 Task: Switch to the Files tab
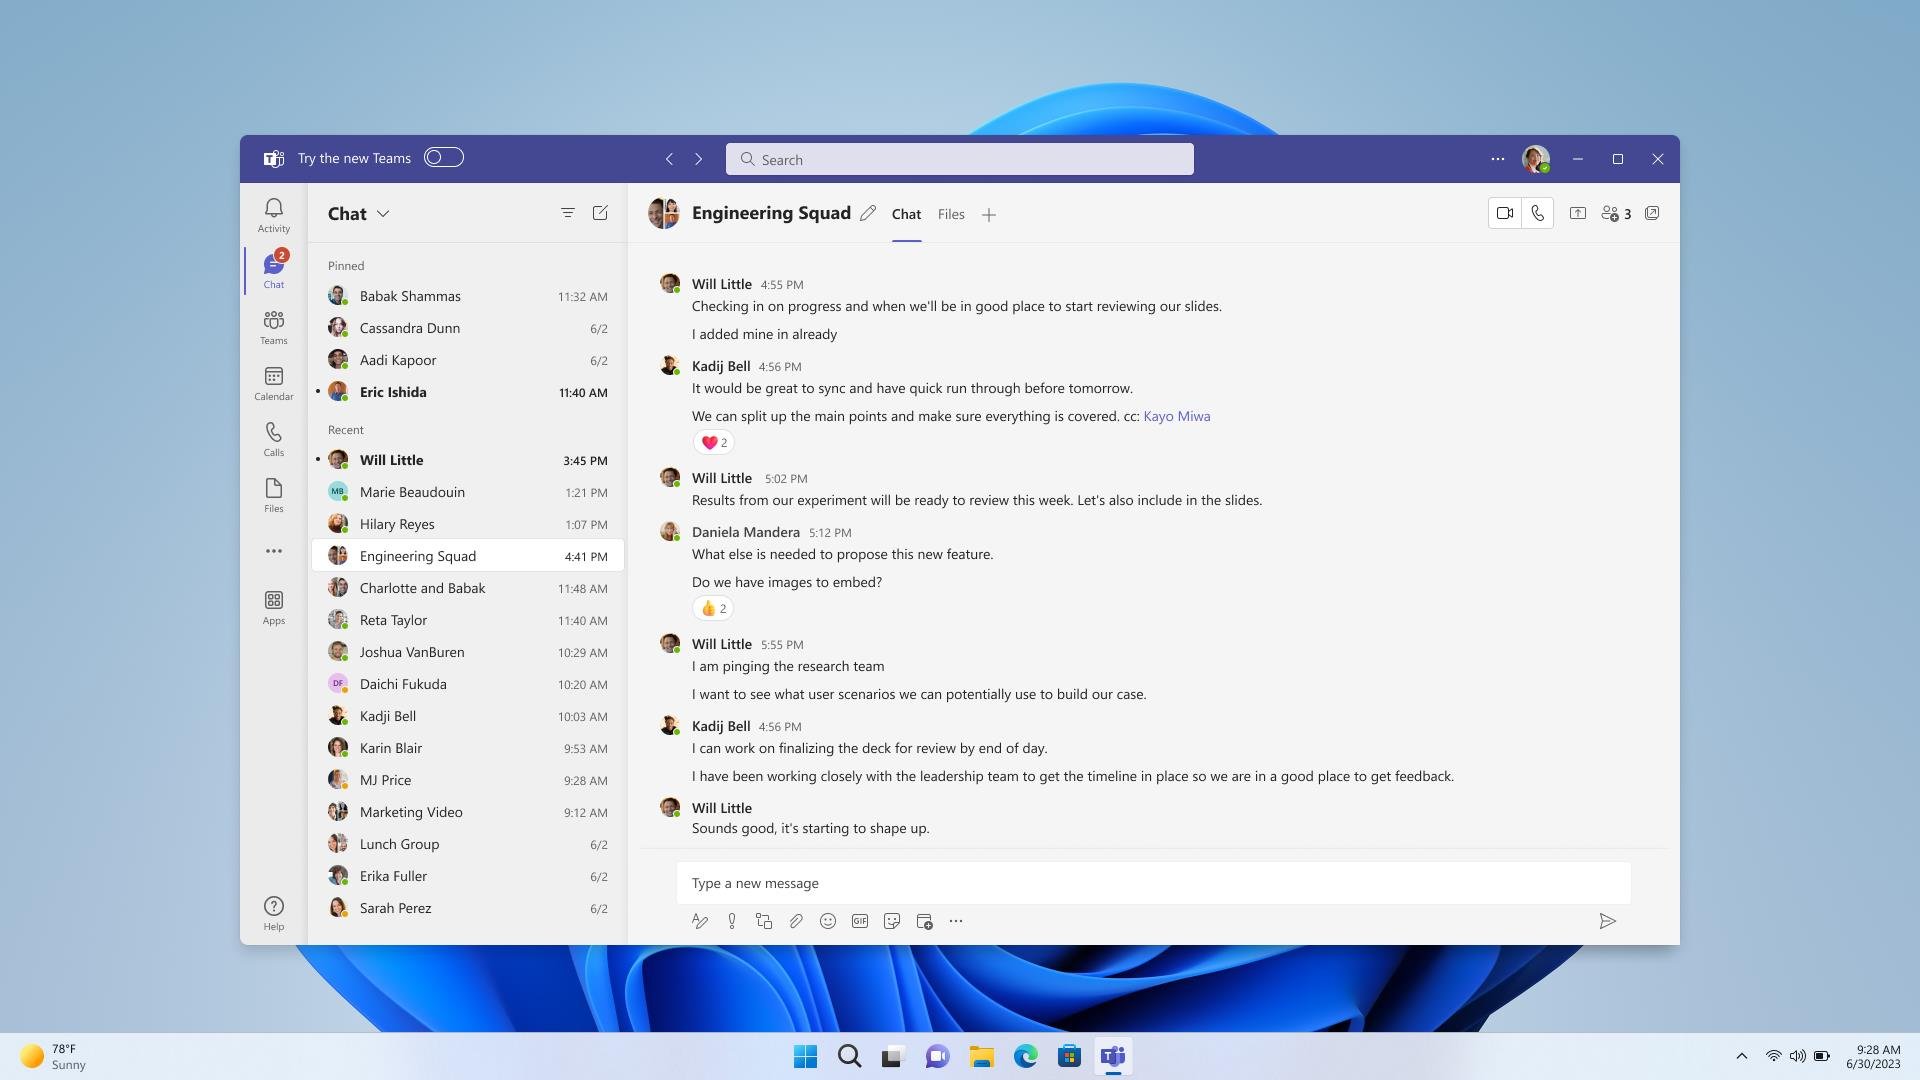coord(951,214)
